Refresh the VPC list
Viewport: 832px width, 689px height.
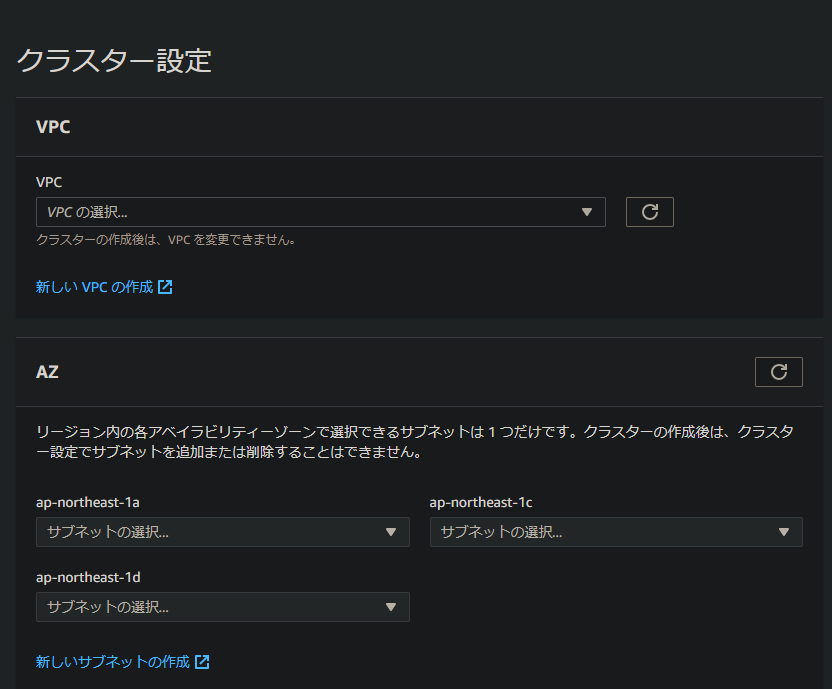649,212
